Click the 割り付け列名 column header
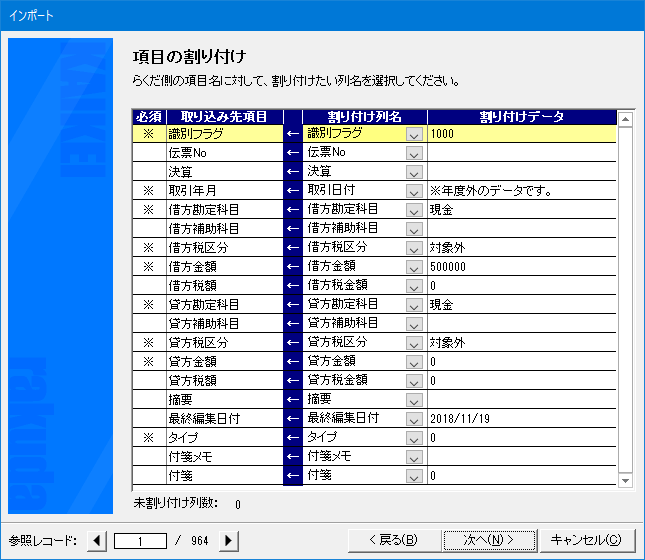Viewport: 645px width, 560px height. [365, 117]
